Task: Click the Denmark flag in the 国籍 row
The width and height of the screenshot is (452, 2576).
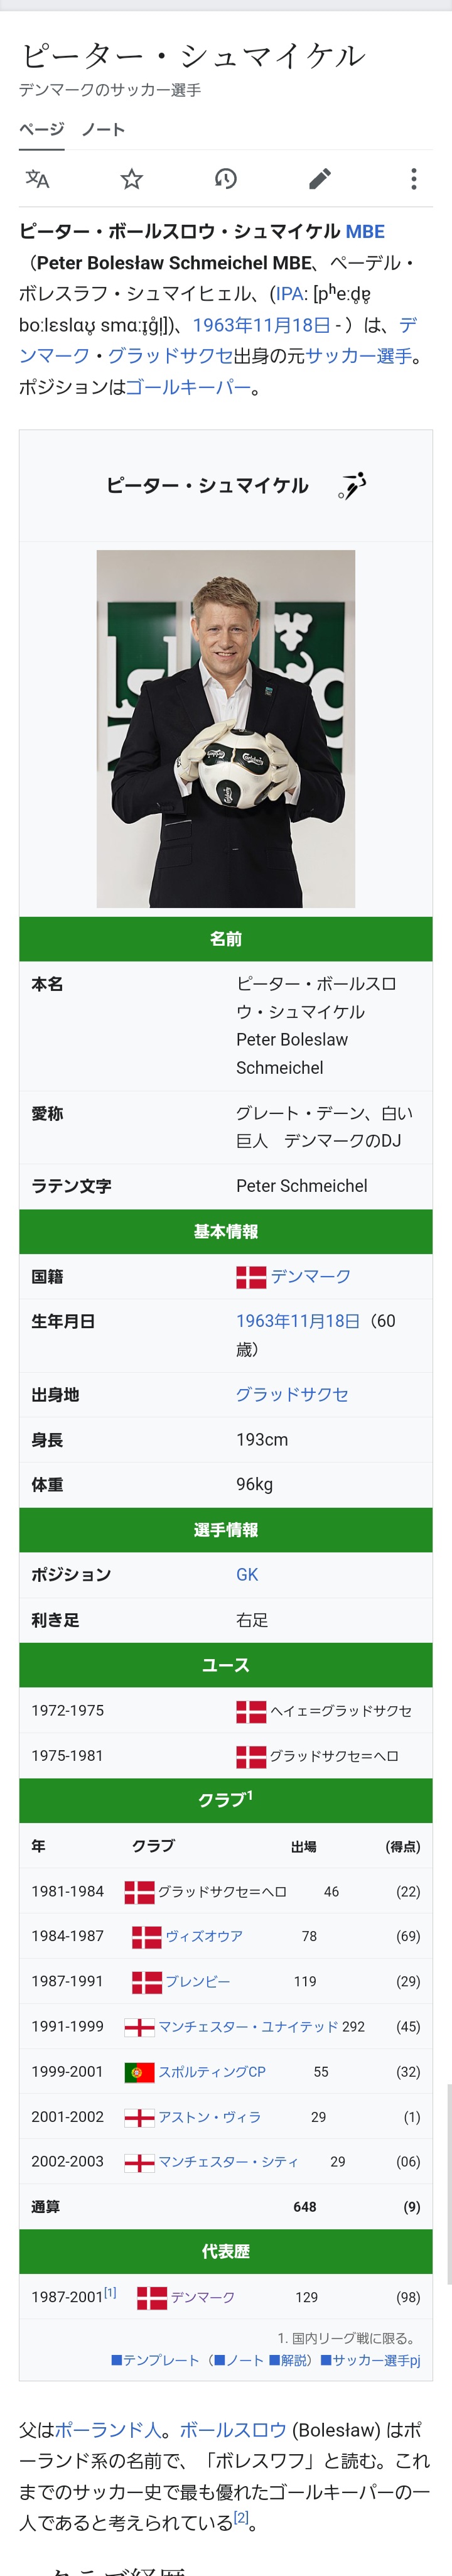Action: tap(251, 1276)
